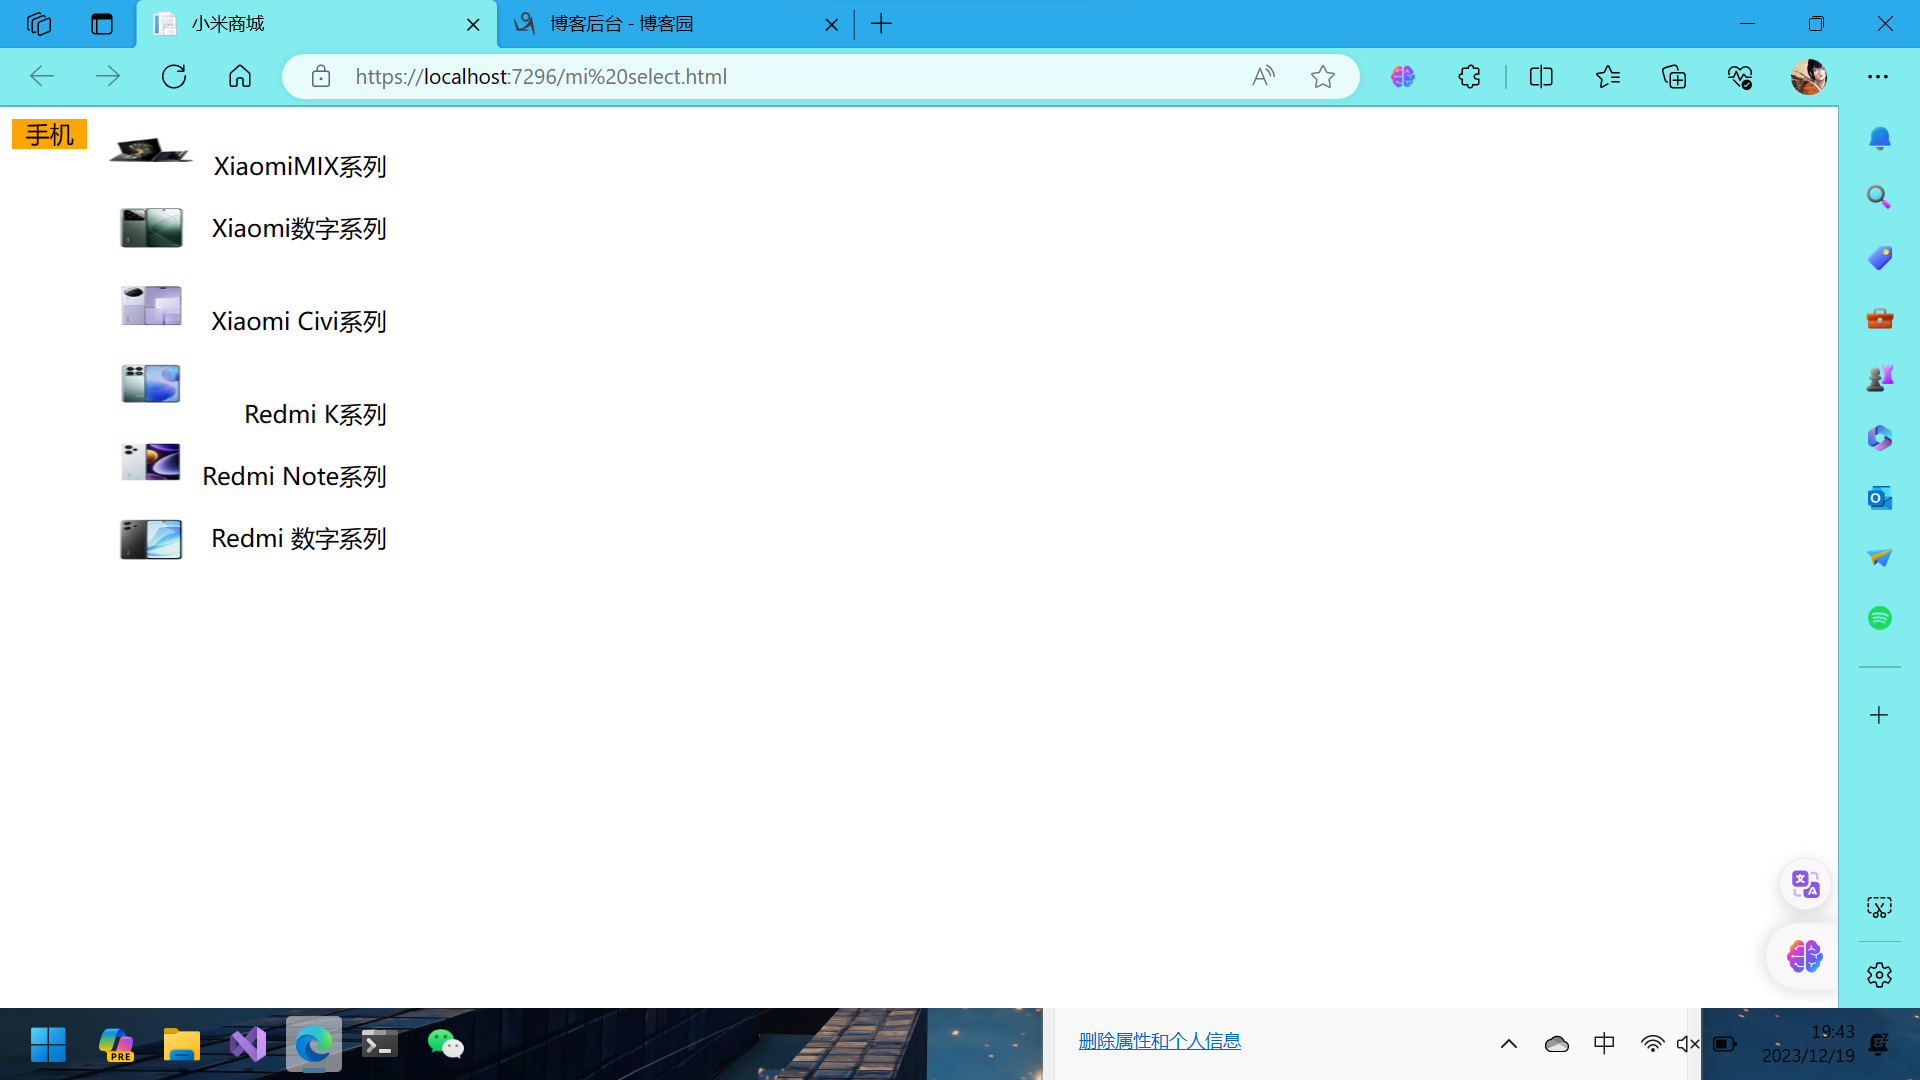1920x1080 pixels.
Task: Open a new browser tab
Action: (881, 24)
